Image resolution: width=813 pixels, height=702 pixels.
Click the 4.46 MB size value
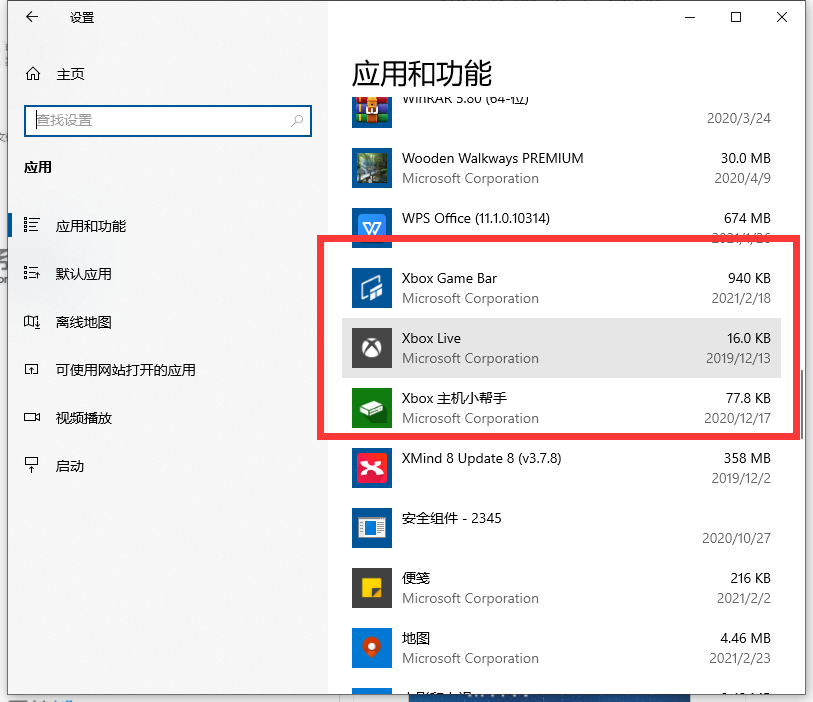[x=746, y=638]
